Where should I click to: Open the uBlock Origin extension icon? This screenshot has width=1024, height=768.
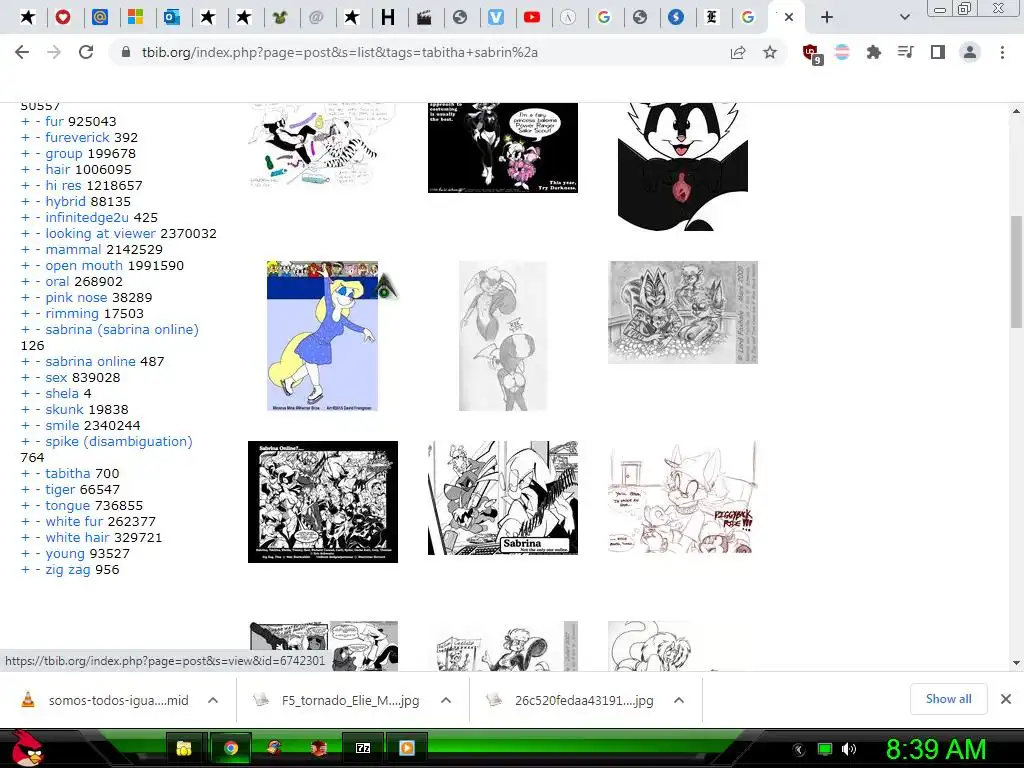click(812, 54)
